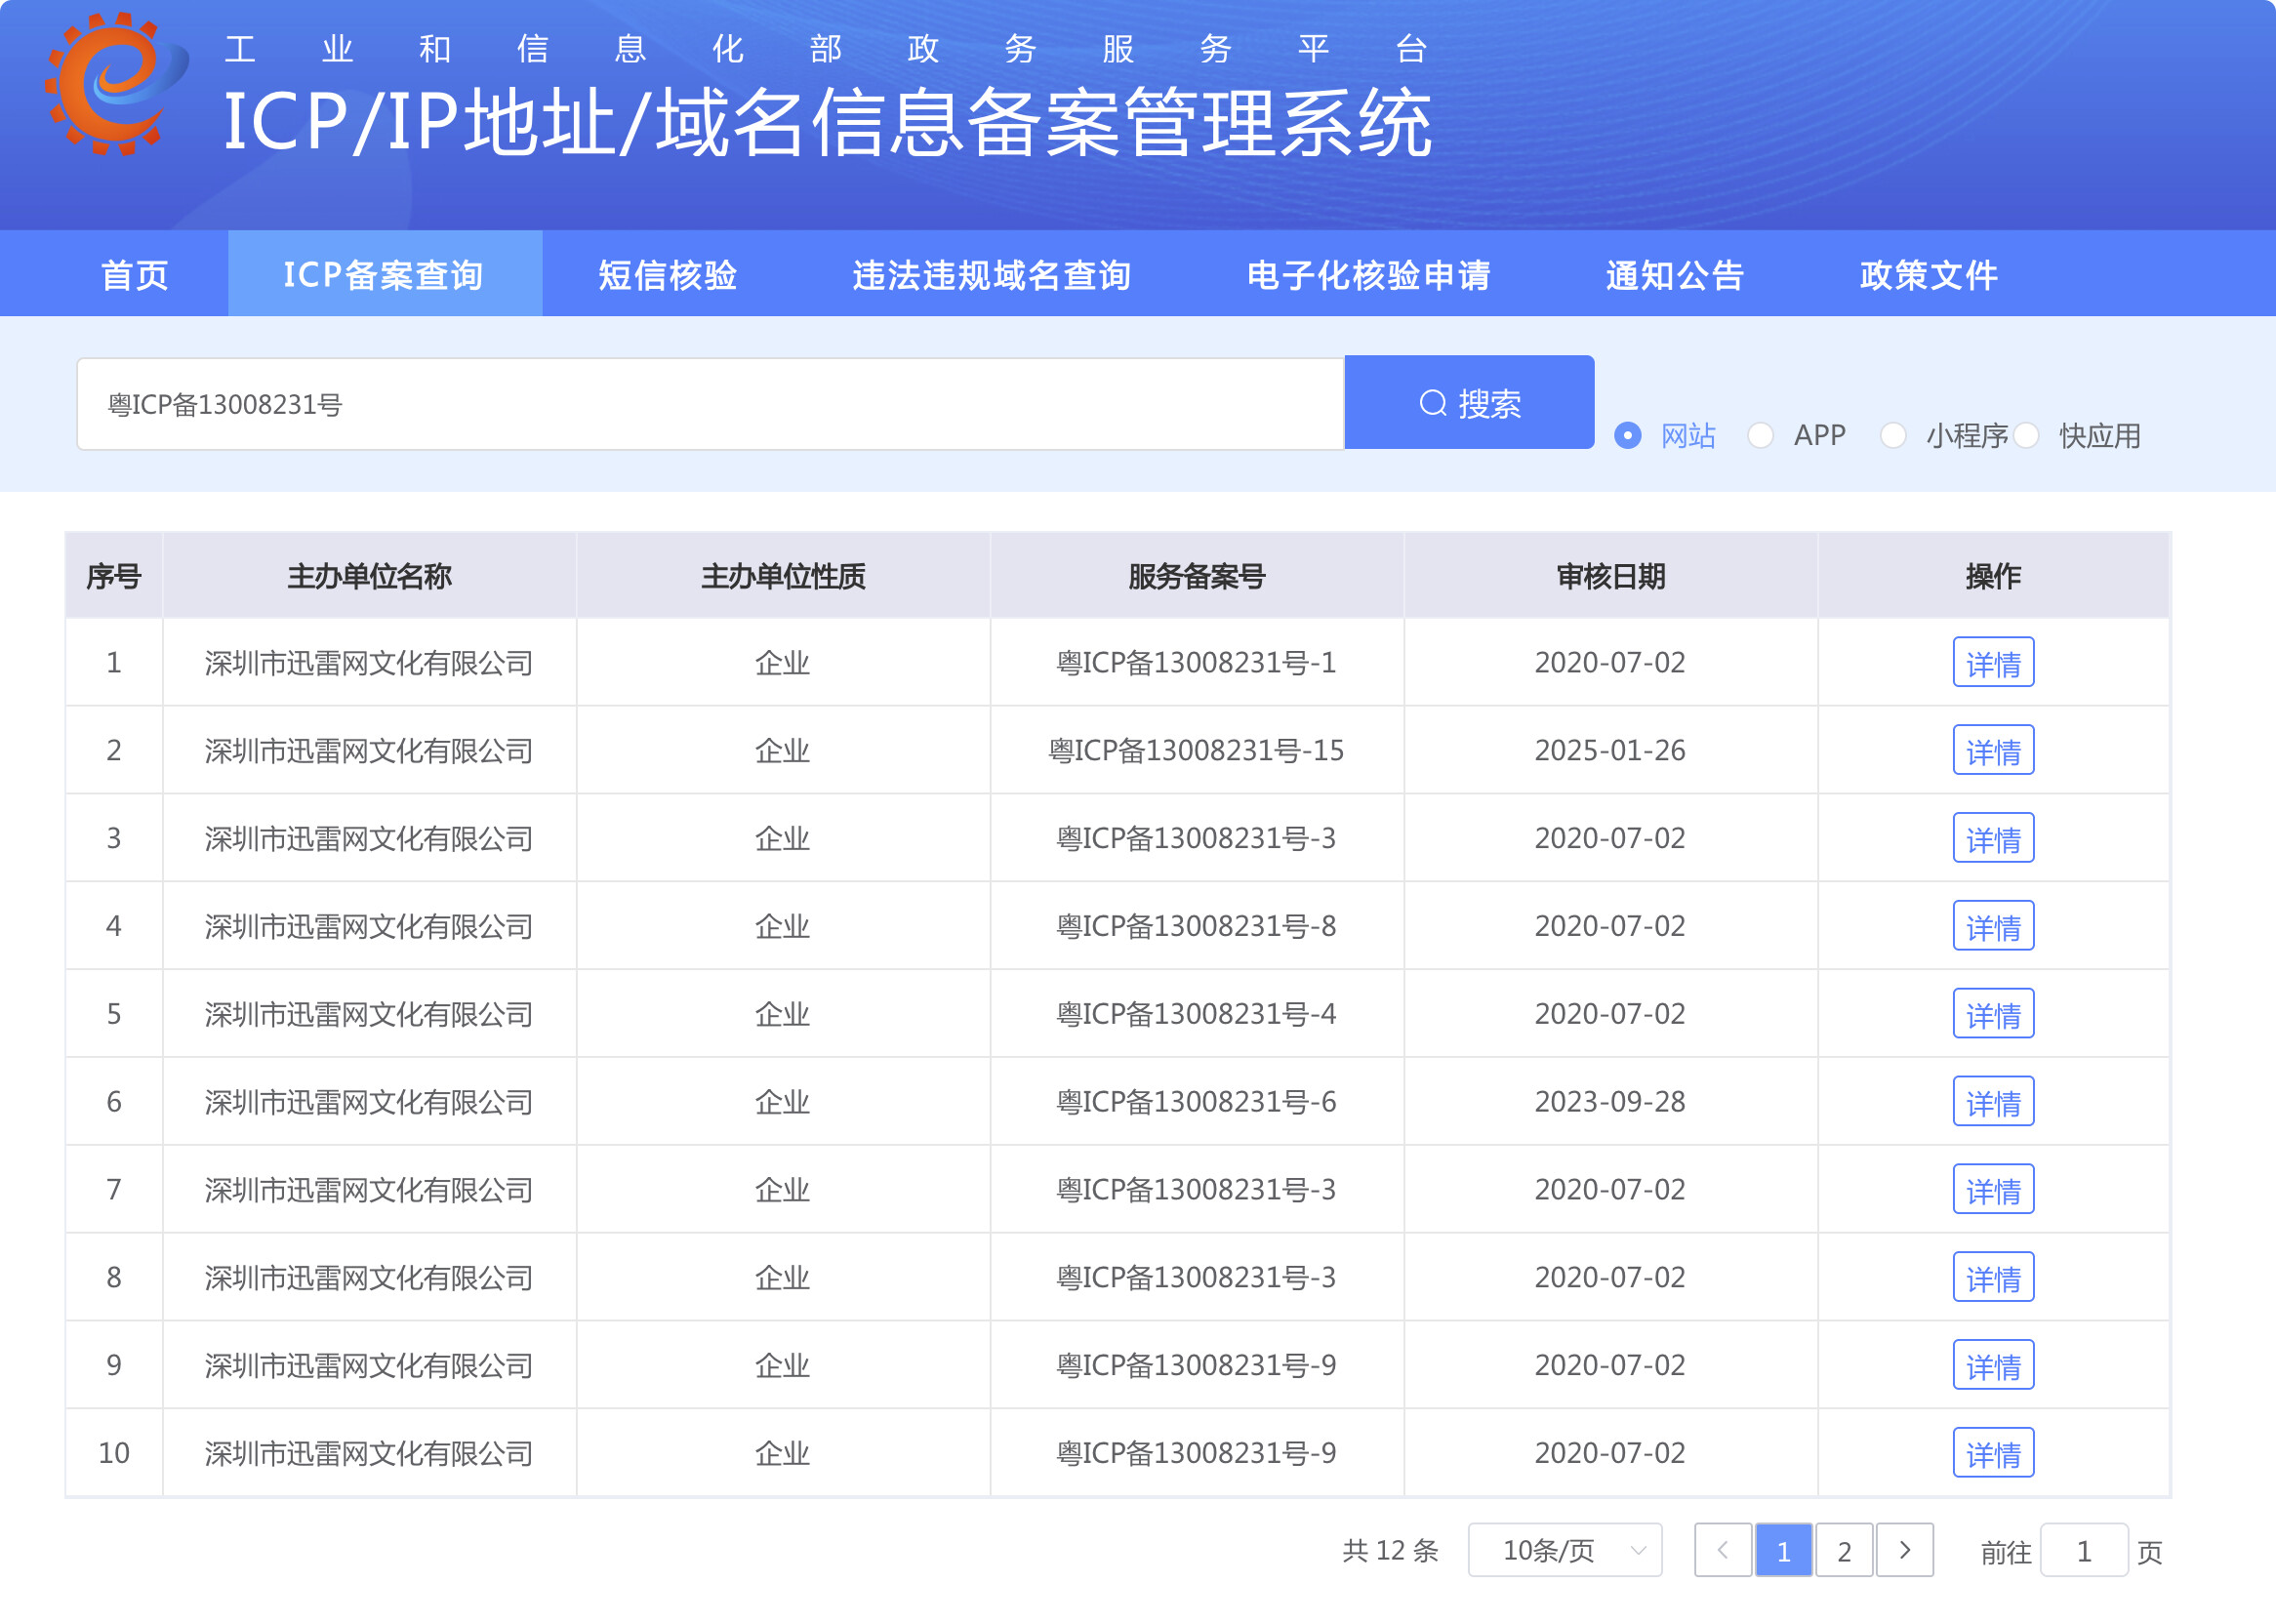View 详情 for record 粤ICP备13008231号-15
This screenshot has height=1624, width=2276.
[1993, 750]
